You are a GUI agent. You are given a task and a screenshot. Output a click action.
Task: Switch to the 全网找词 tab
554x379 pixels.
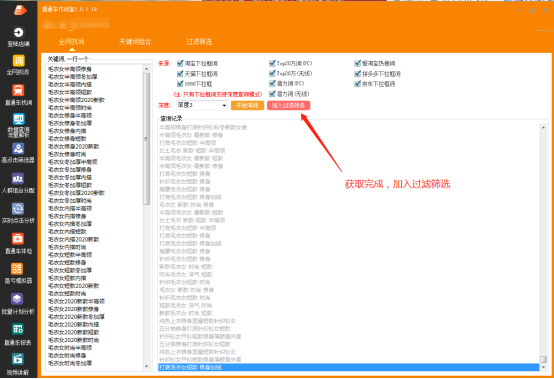click(x=72, y=42)
